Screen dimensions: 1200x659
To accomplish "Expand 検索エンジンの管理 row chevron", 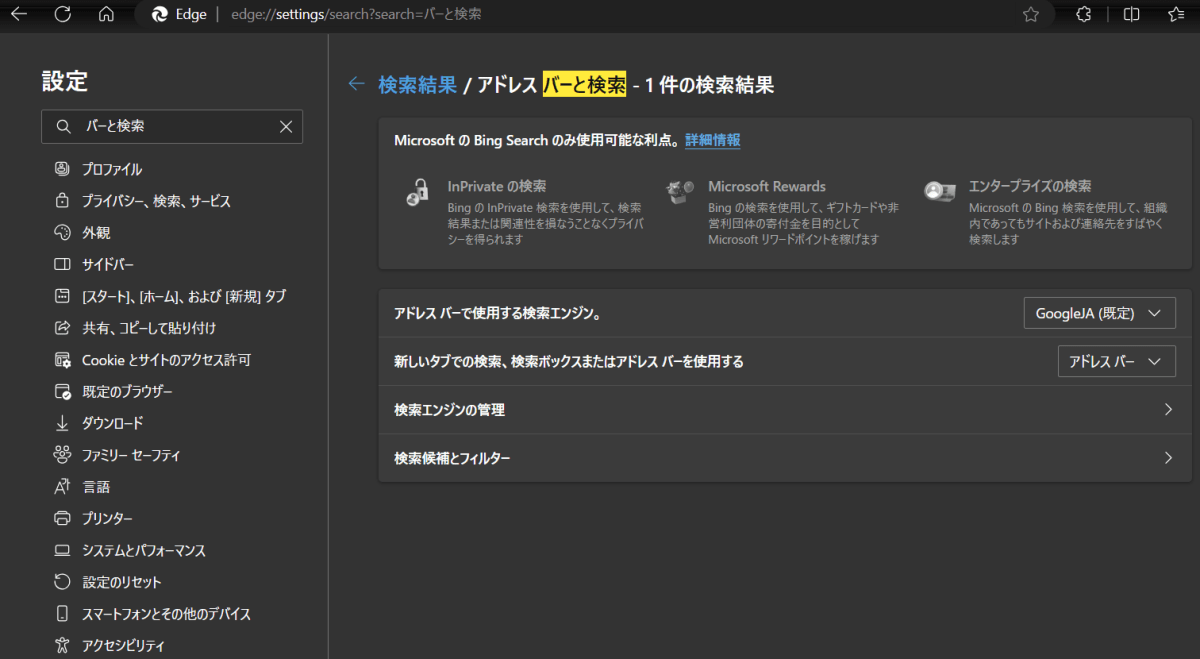I will (x=1168, y=410).
